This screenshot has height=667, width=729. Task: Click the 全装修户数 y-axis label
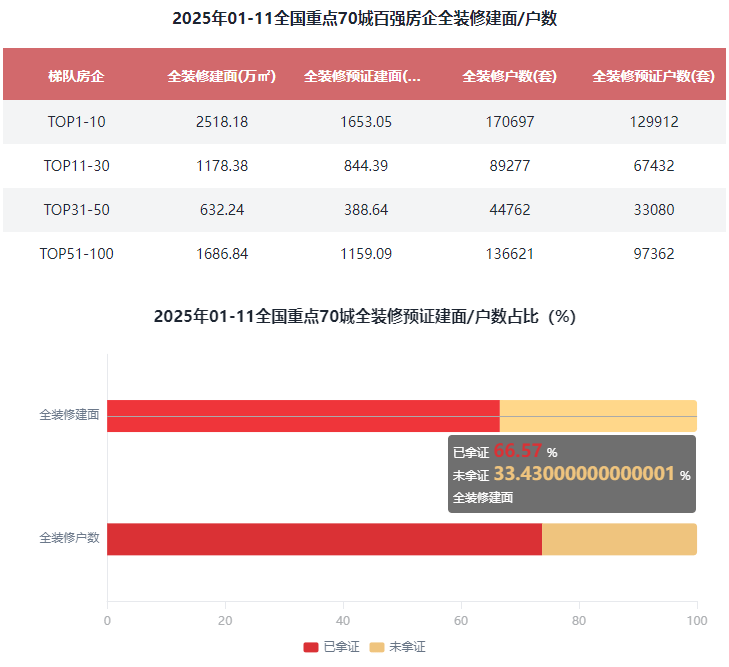(69, 538)
